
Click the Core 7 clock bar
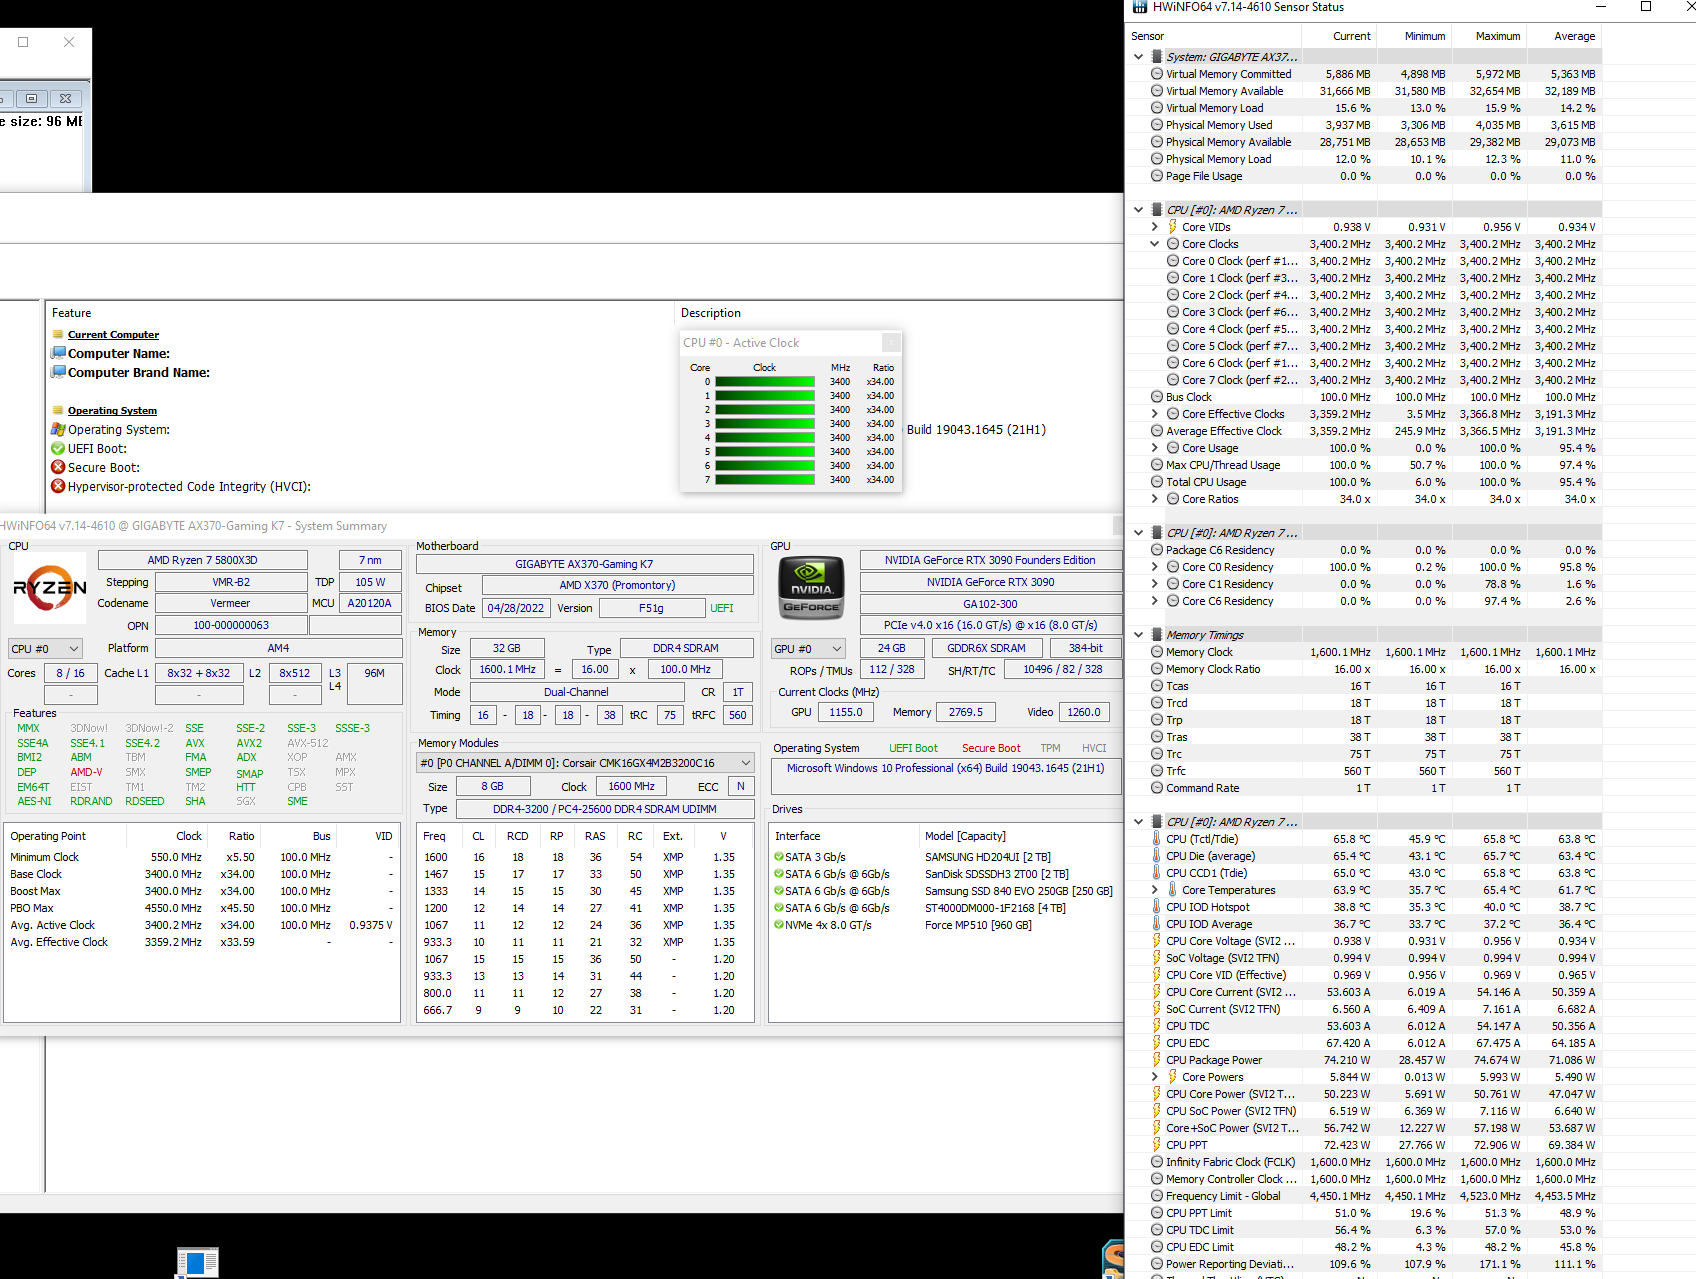click(765, 480)
